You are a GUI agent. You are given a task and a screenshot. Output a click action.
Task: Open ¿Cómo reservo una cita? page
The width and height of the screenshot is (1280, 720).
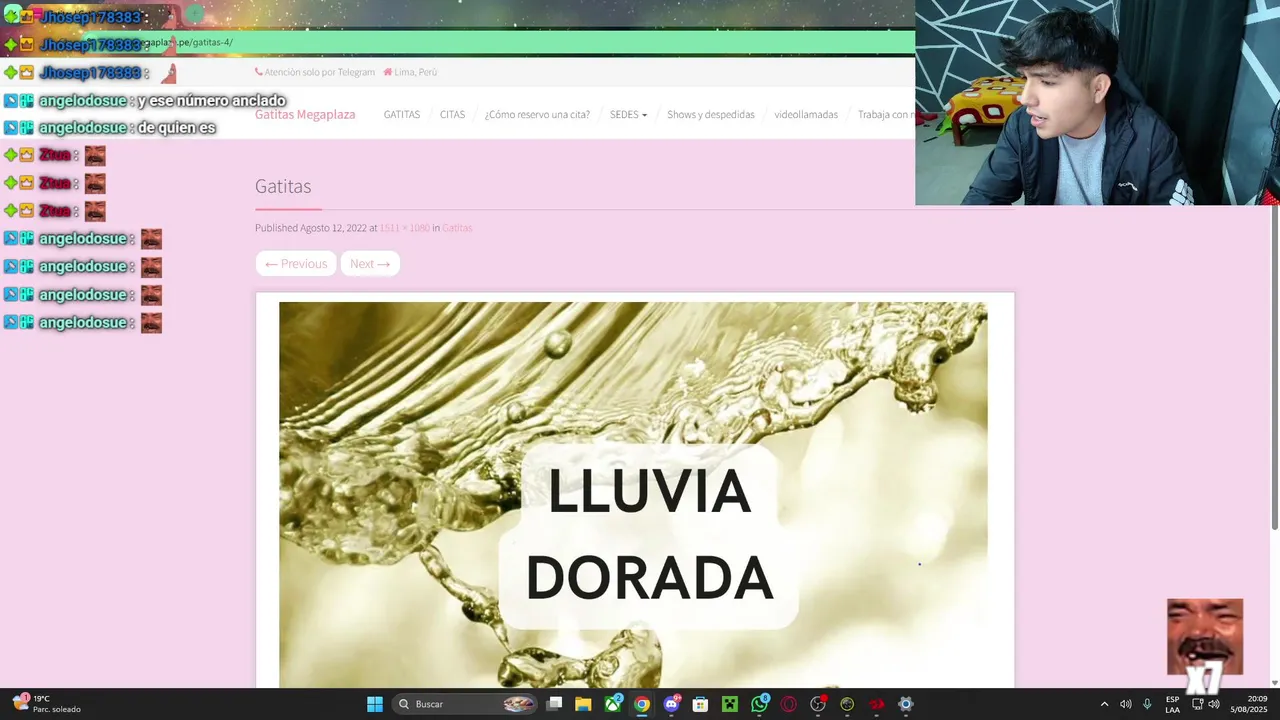pyautogui.click(x=537, y=114)
